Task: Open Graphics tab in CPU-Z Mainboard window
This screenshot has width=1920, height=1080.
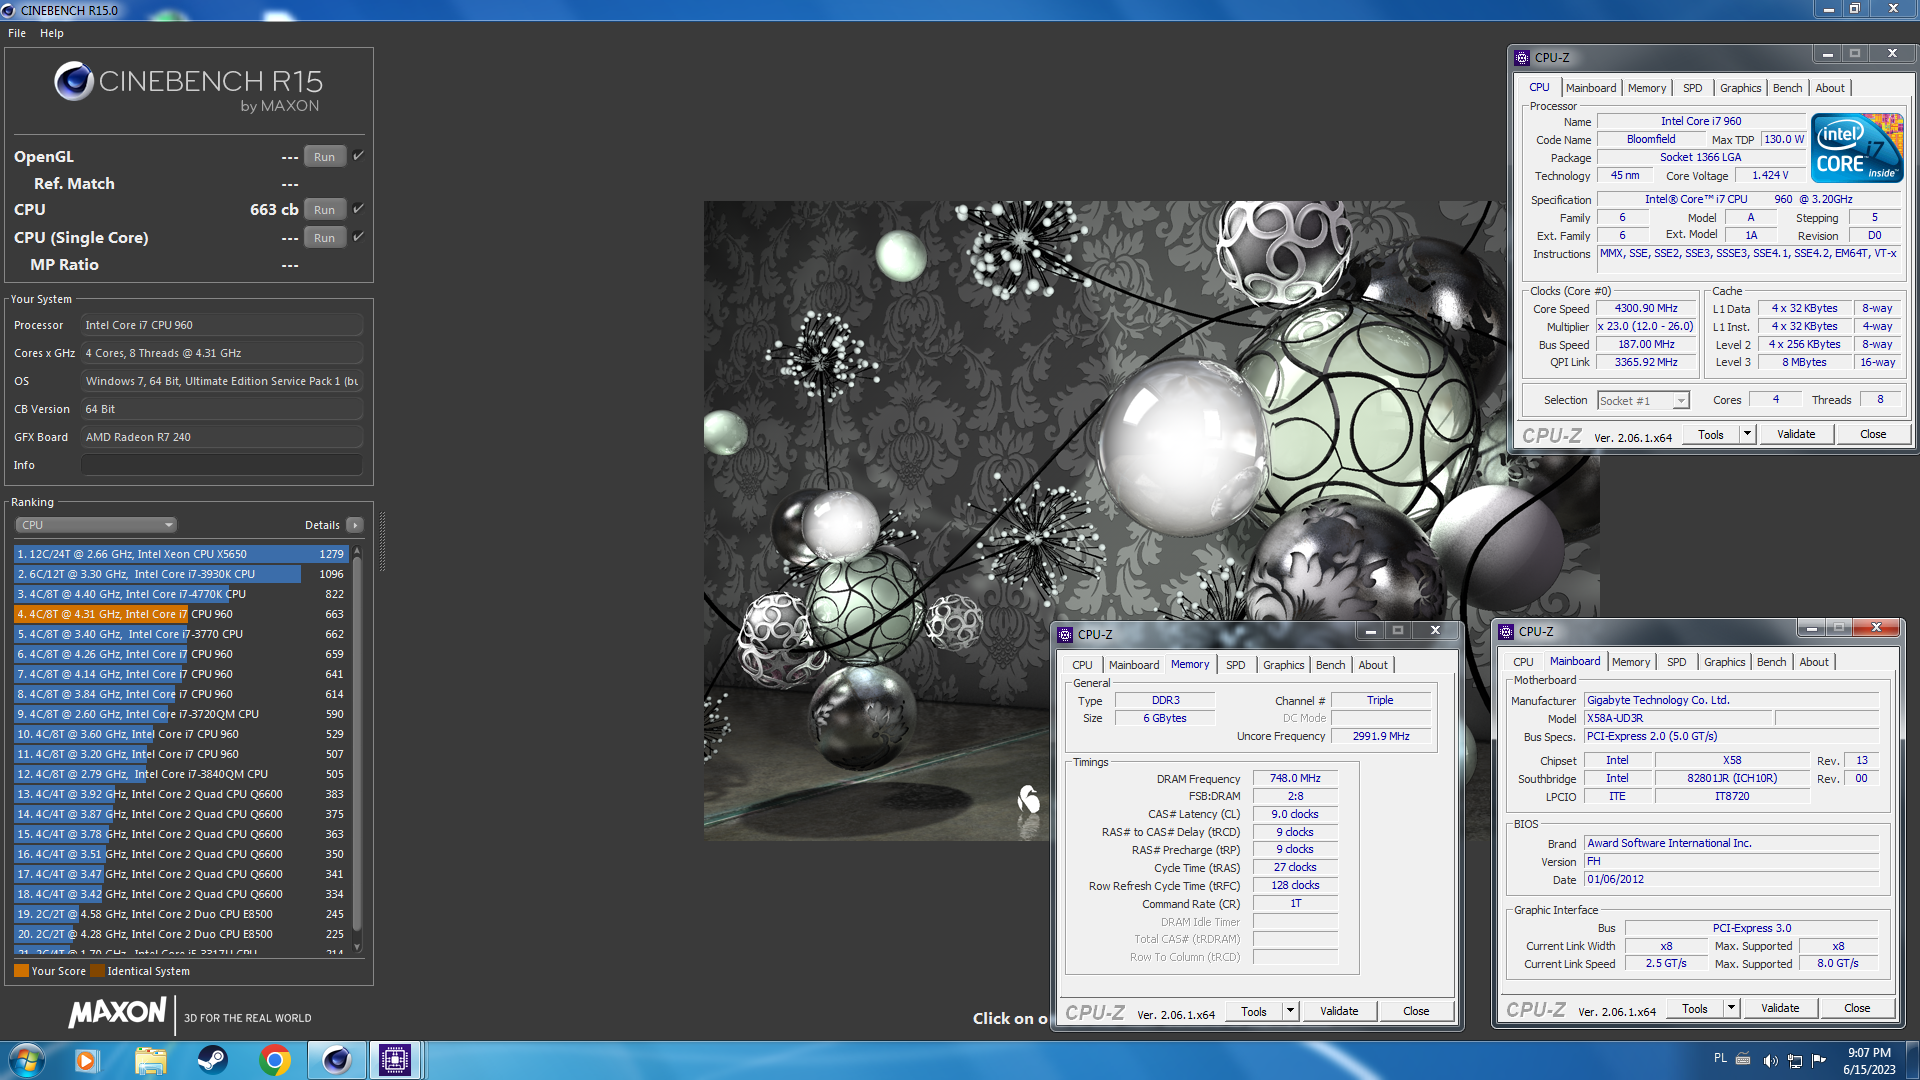Action: coord(1724,662)
